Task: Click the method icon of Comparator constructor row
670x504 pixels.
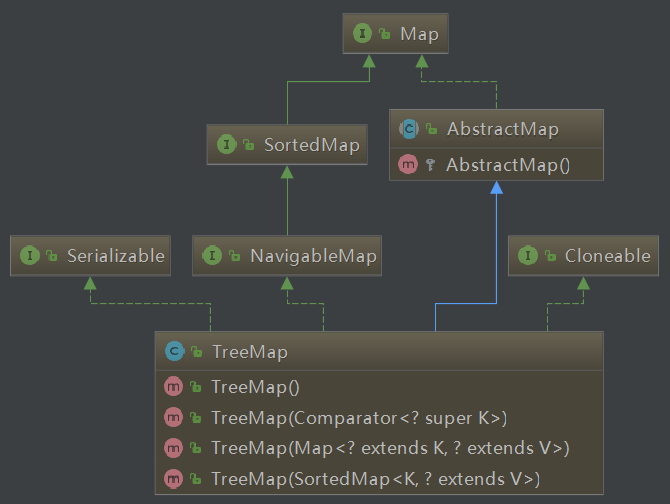Action: [x=173, y=417]
